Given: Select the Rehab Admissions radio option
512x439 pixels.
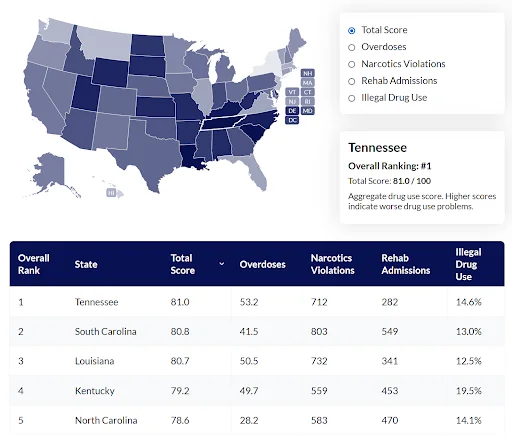Looking at the screenshot, I should tap(351, 81).
